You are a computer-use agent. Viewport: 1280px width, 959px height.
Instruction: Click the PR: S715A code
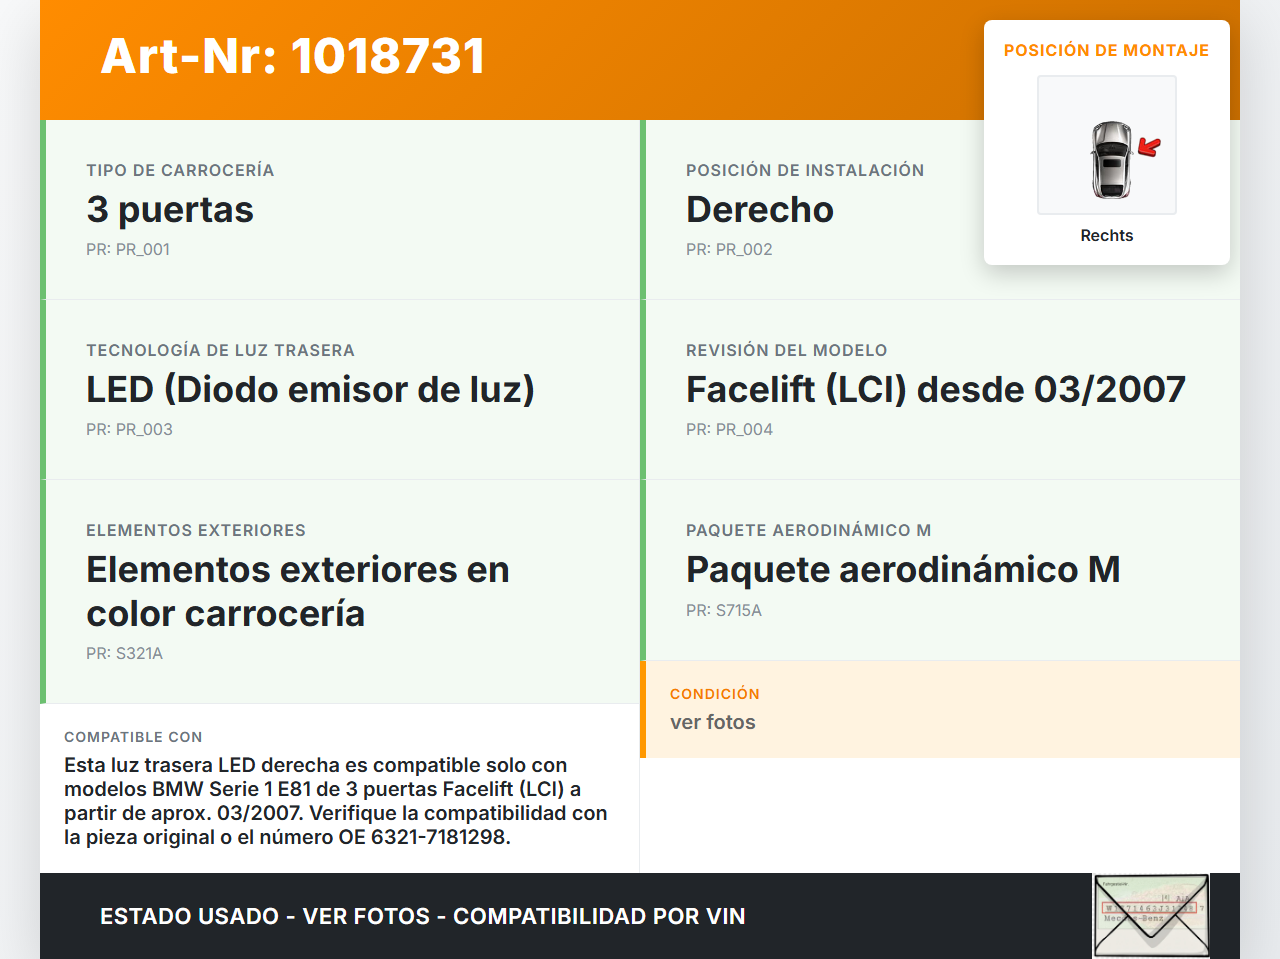click(x=723, y=610)
